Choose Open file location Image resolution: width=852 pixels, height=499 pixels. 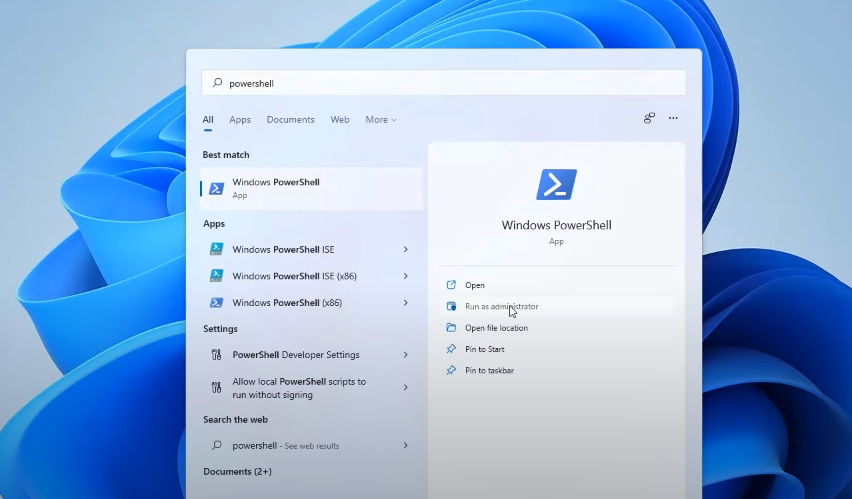(x=496, y=328)
